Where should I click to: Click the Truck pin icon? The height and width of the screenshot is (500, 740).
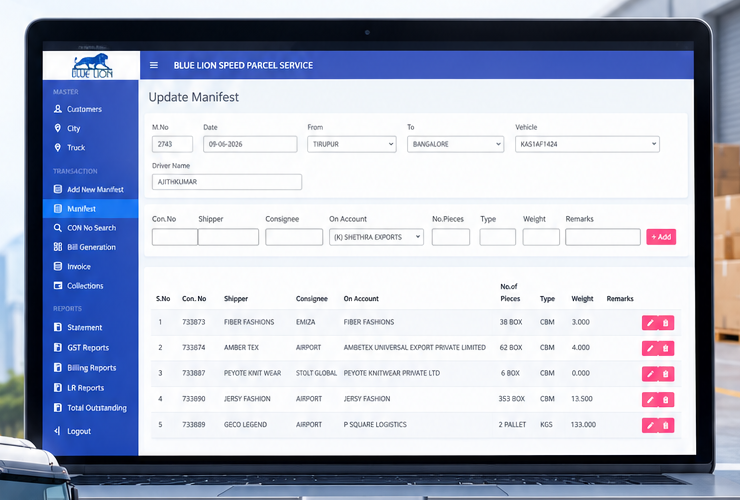(x=58, y=148)
